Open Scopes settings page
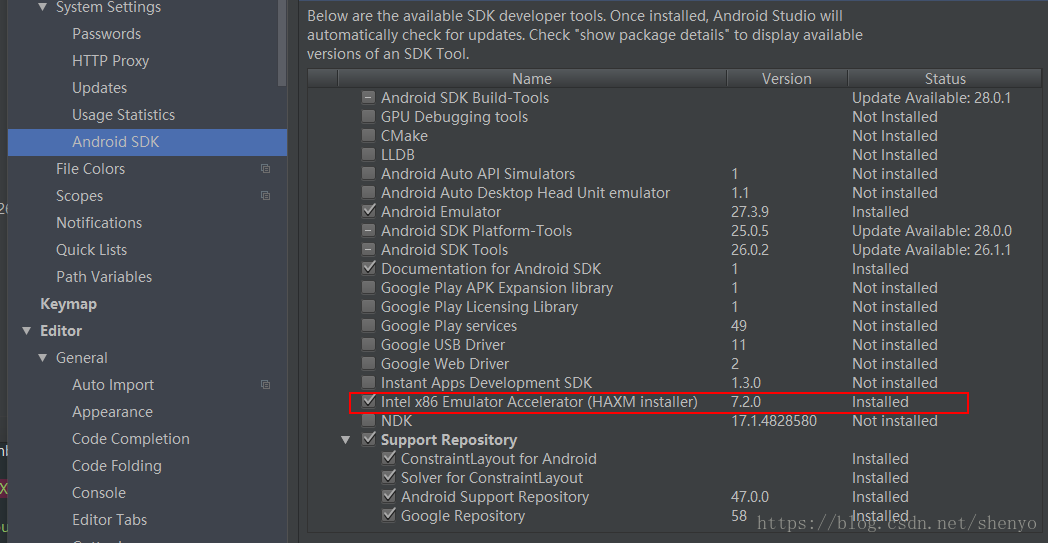 pos(80,196)
